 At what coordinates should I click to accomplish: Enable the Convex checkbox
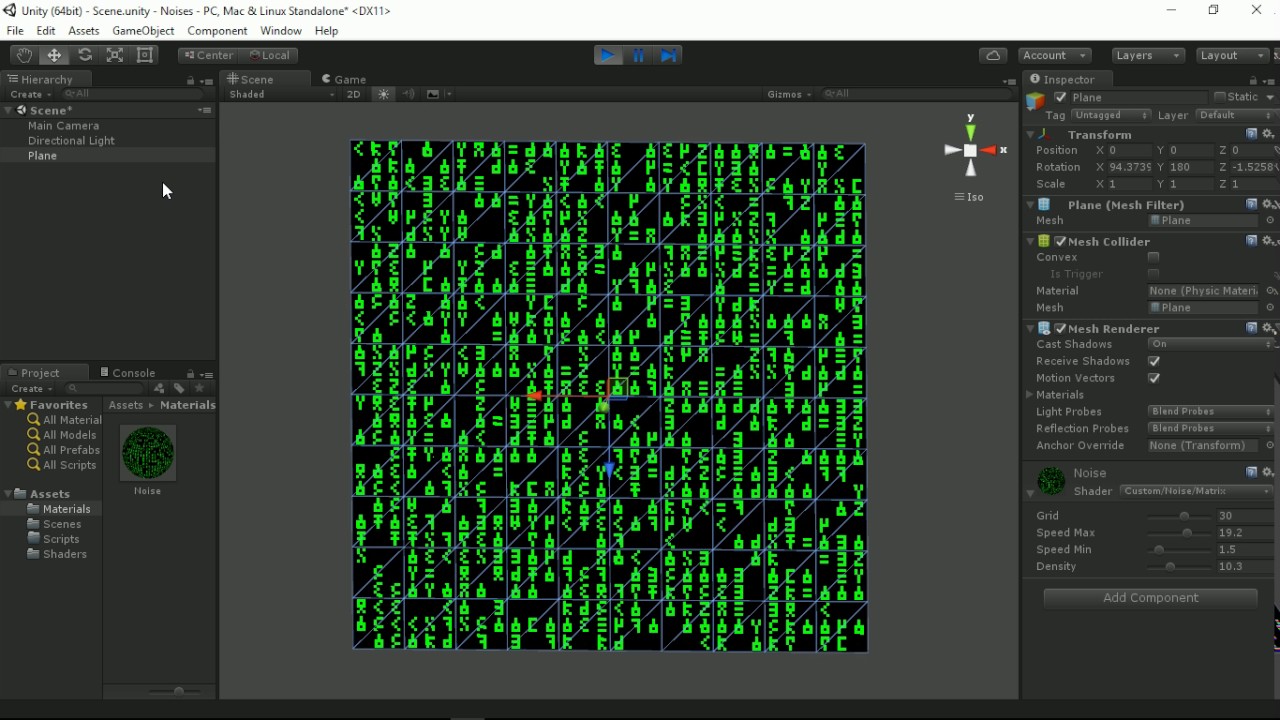click(x=1154, y=257)
